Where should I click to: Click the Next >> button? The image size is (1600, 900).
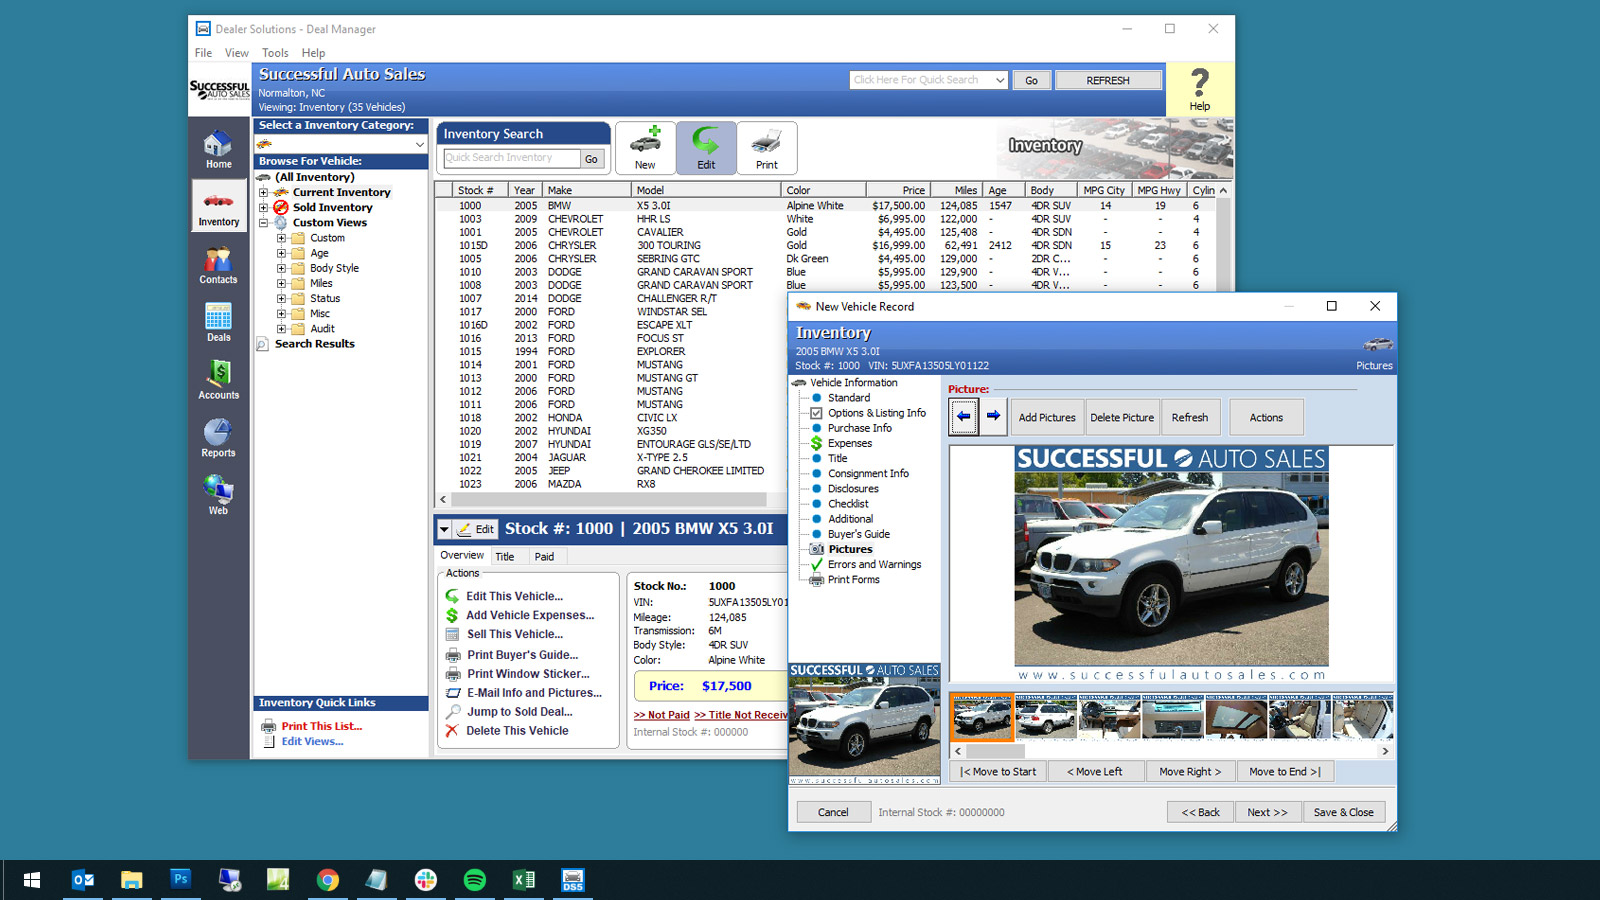pos(1268,812)
